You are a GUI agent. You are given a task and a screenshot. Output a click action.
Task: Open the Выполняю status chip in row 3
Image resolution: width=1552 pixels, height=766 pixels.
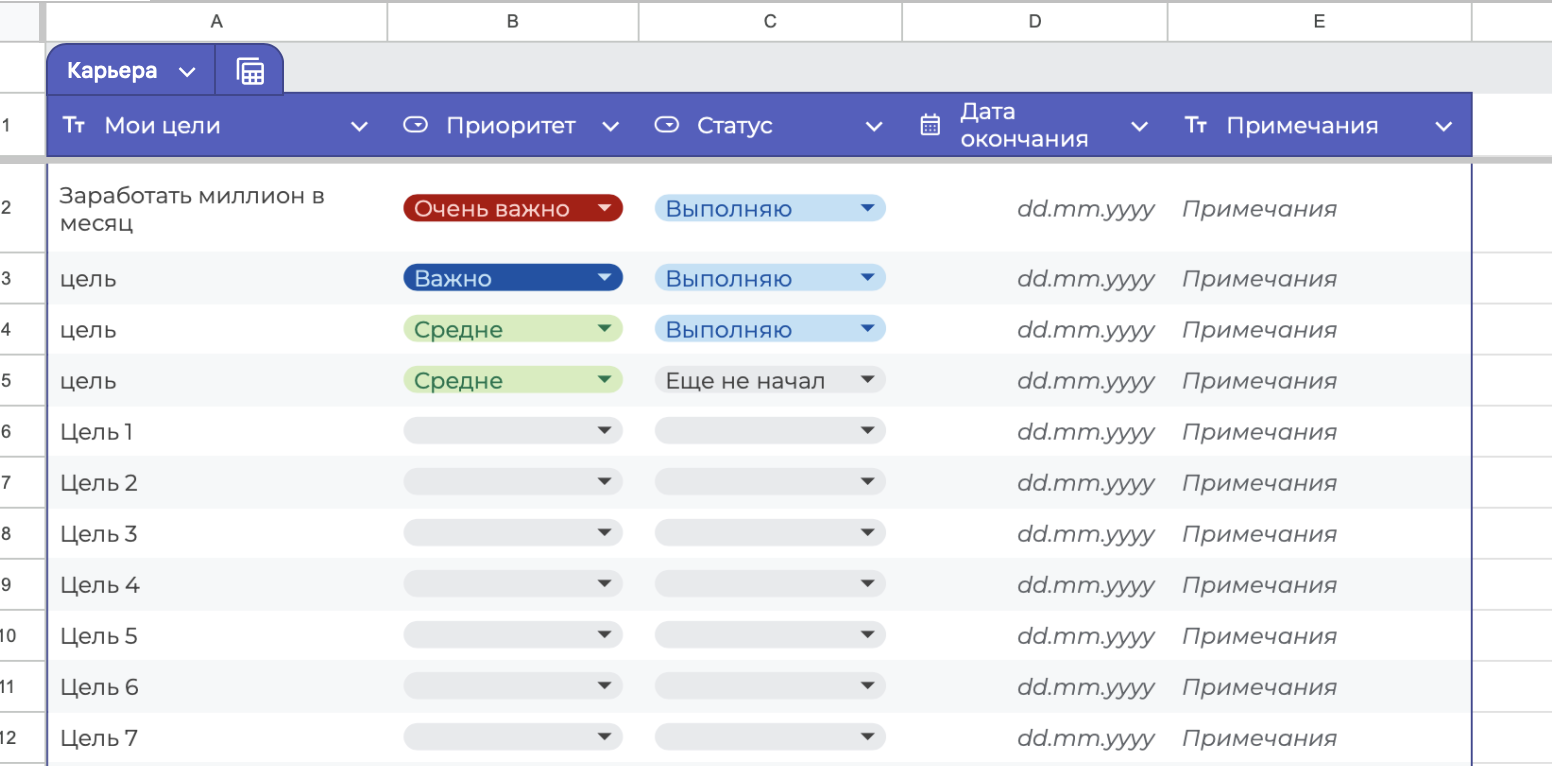(770, 278)
